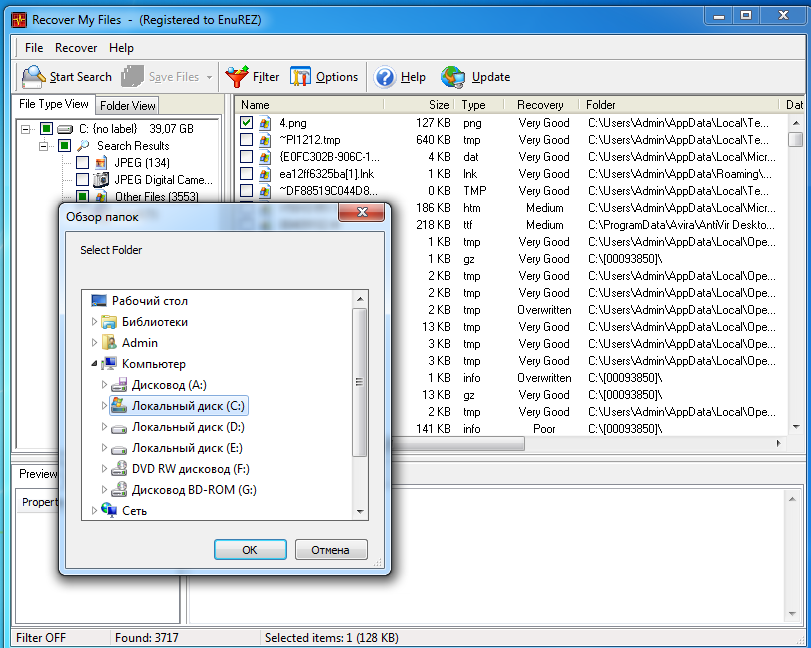Screen dimensions: 811x648
Task: Click the Локальный диск (E:) drive icon
Action: (119, 449)
